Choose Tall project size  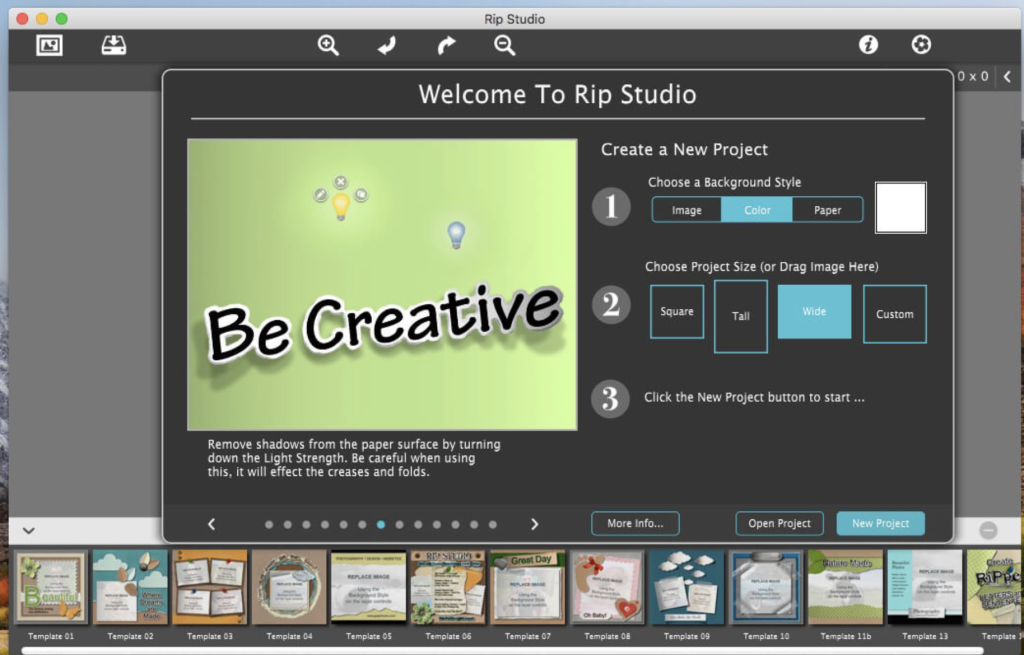(741, 317)
